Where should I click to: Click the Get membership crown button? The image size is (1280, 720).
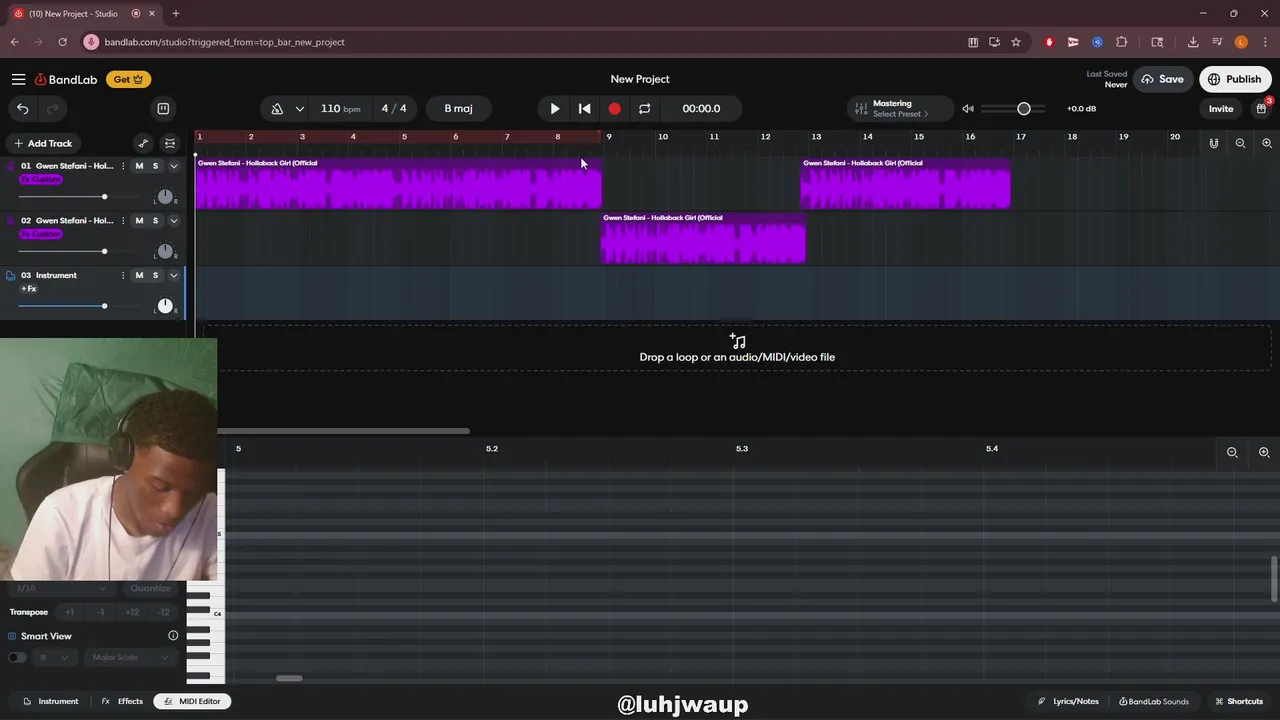[x=129, y=79]
